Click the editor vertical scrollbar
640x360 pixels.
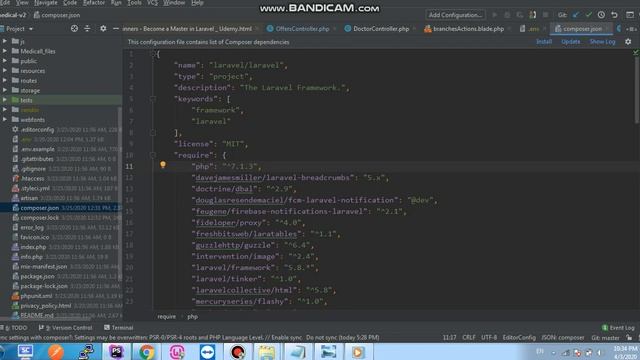(637, 89)
